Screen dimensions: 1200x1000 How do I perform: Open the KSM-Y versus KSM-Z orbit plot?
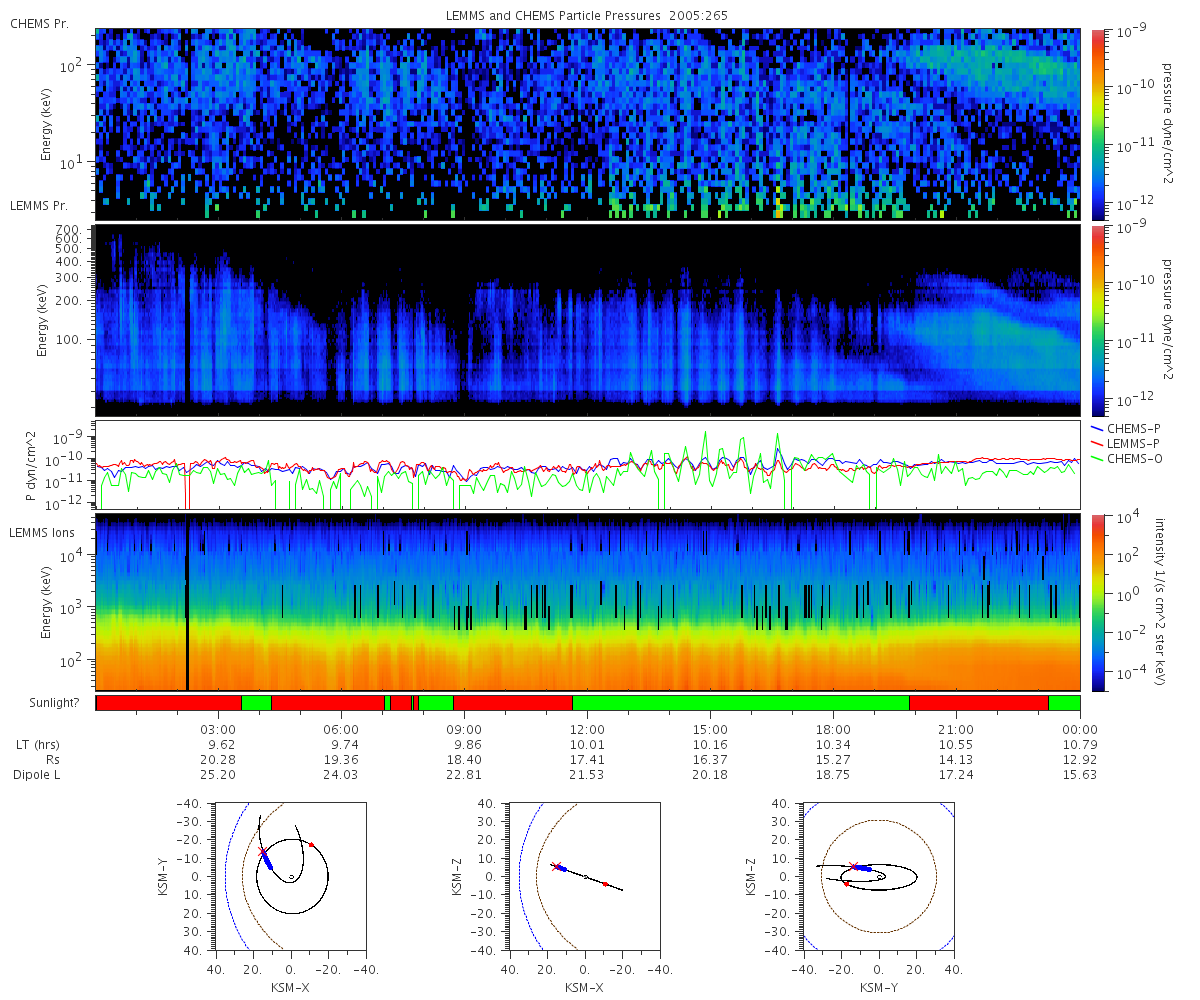tap(878, 875)
